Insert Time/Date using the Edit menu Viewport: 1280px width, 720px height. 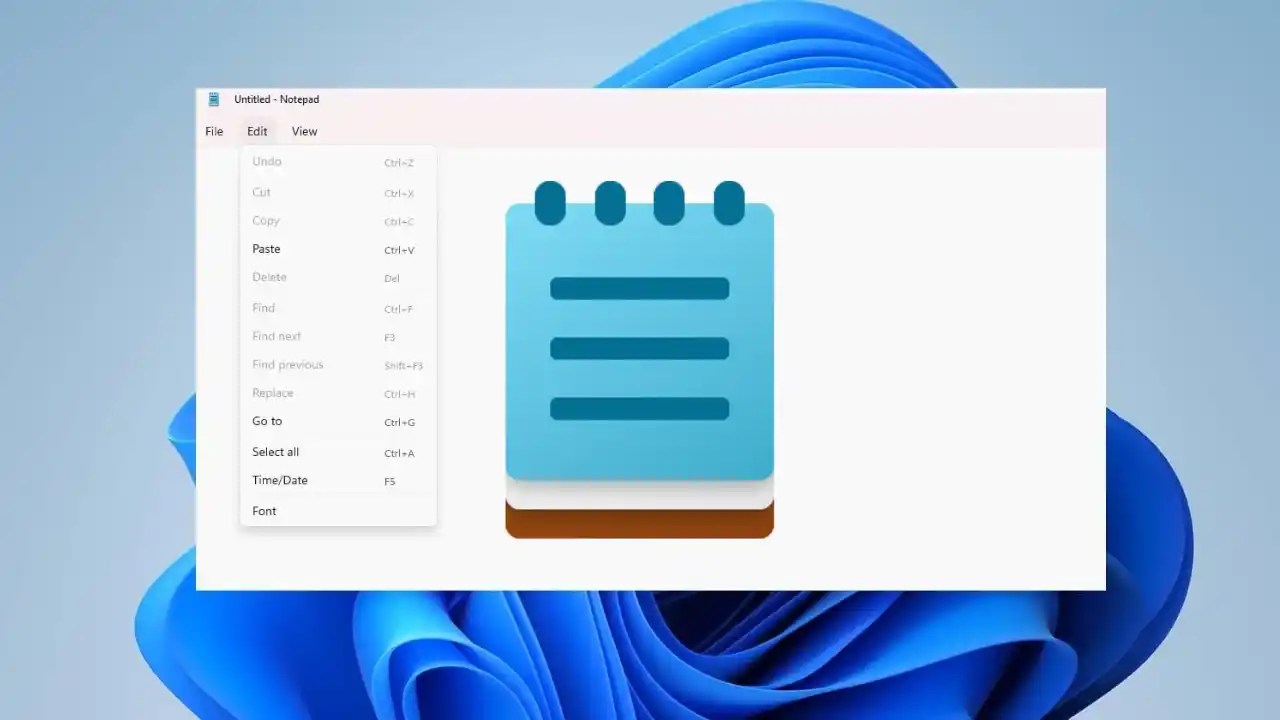(x=279, y=480)
